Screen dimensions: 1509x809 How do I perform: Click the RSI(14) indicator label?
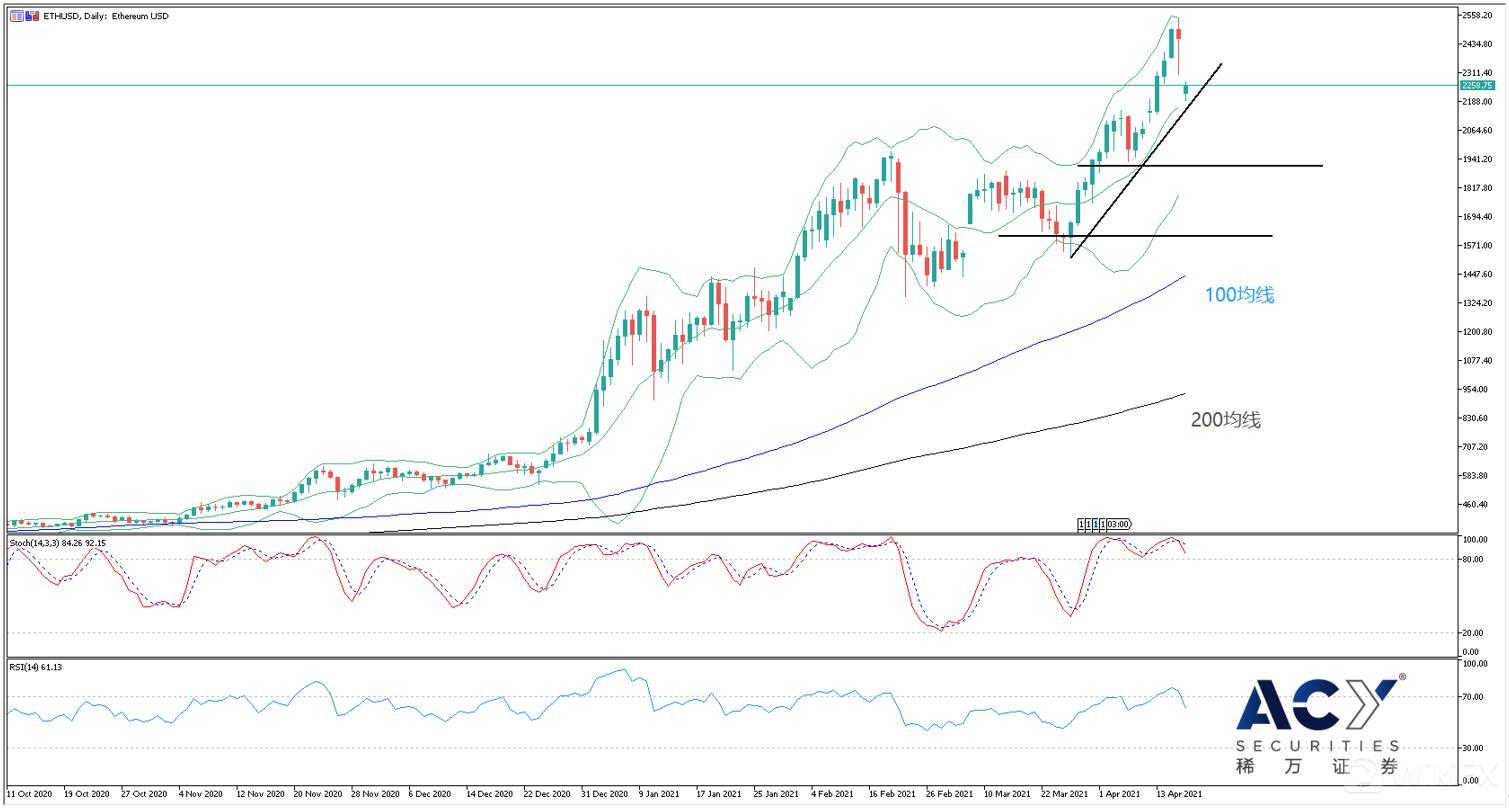coord(35,667)
